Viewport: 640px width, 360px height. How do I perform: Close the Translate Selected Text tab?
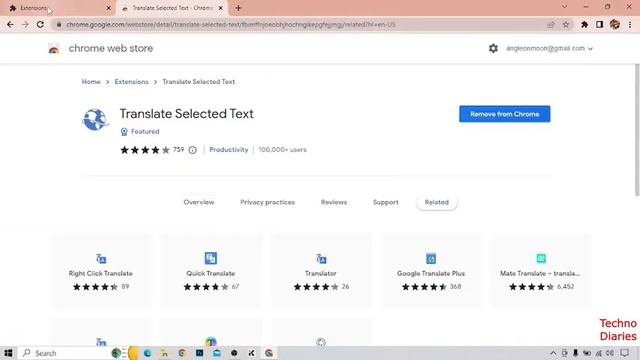pos(221,8)
